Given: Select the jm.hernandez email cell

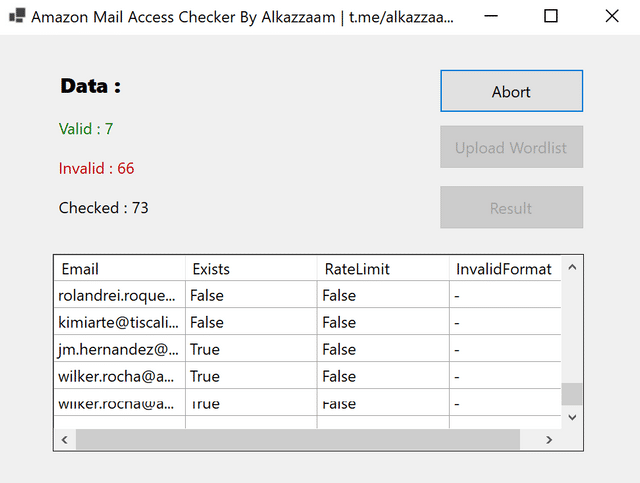Looking at the screenshot, I should (x=120, y=349).
